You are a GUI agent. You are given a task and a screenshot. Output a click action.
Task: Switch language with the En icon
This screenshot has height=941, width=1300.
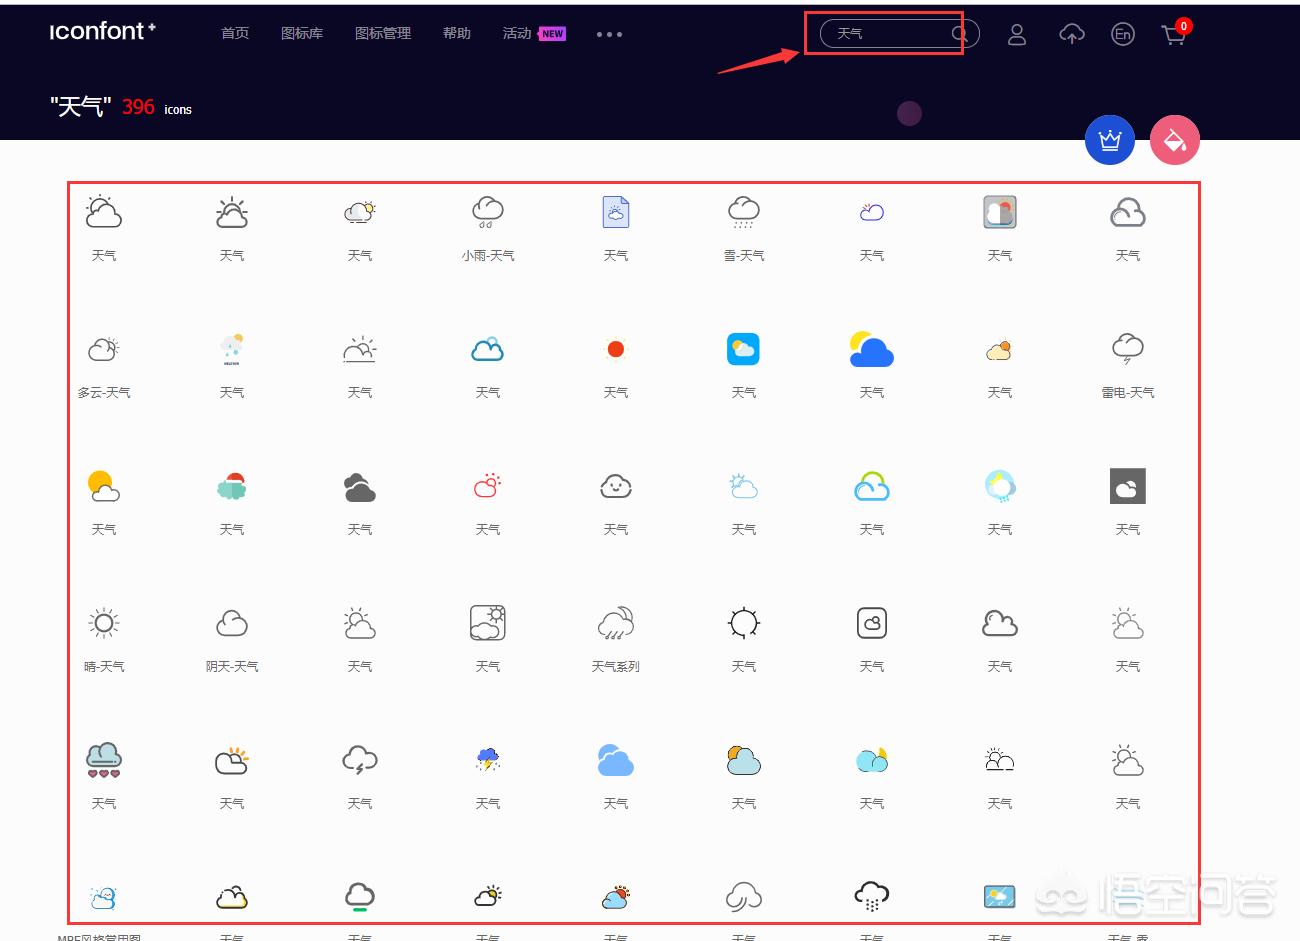[x=1123, y=34]
